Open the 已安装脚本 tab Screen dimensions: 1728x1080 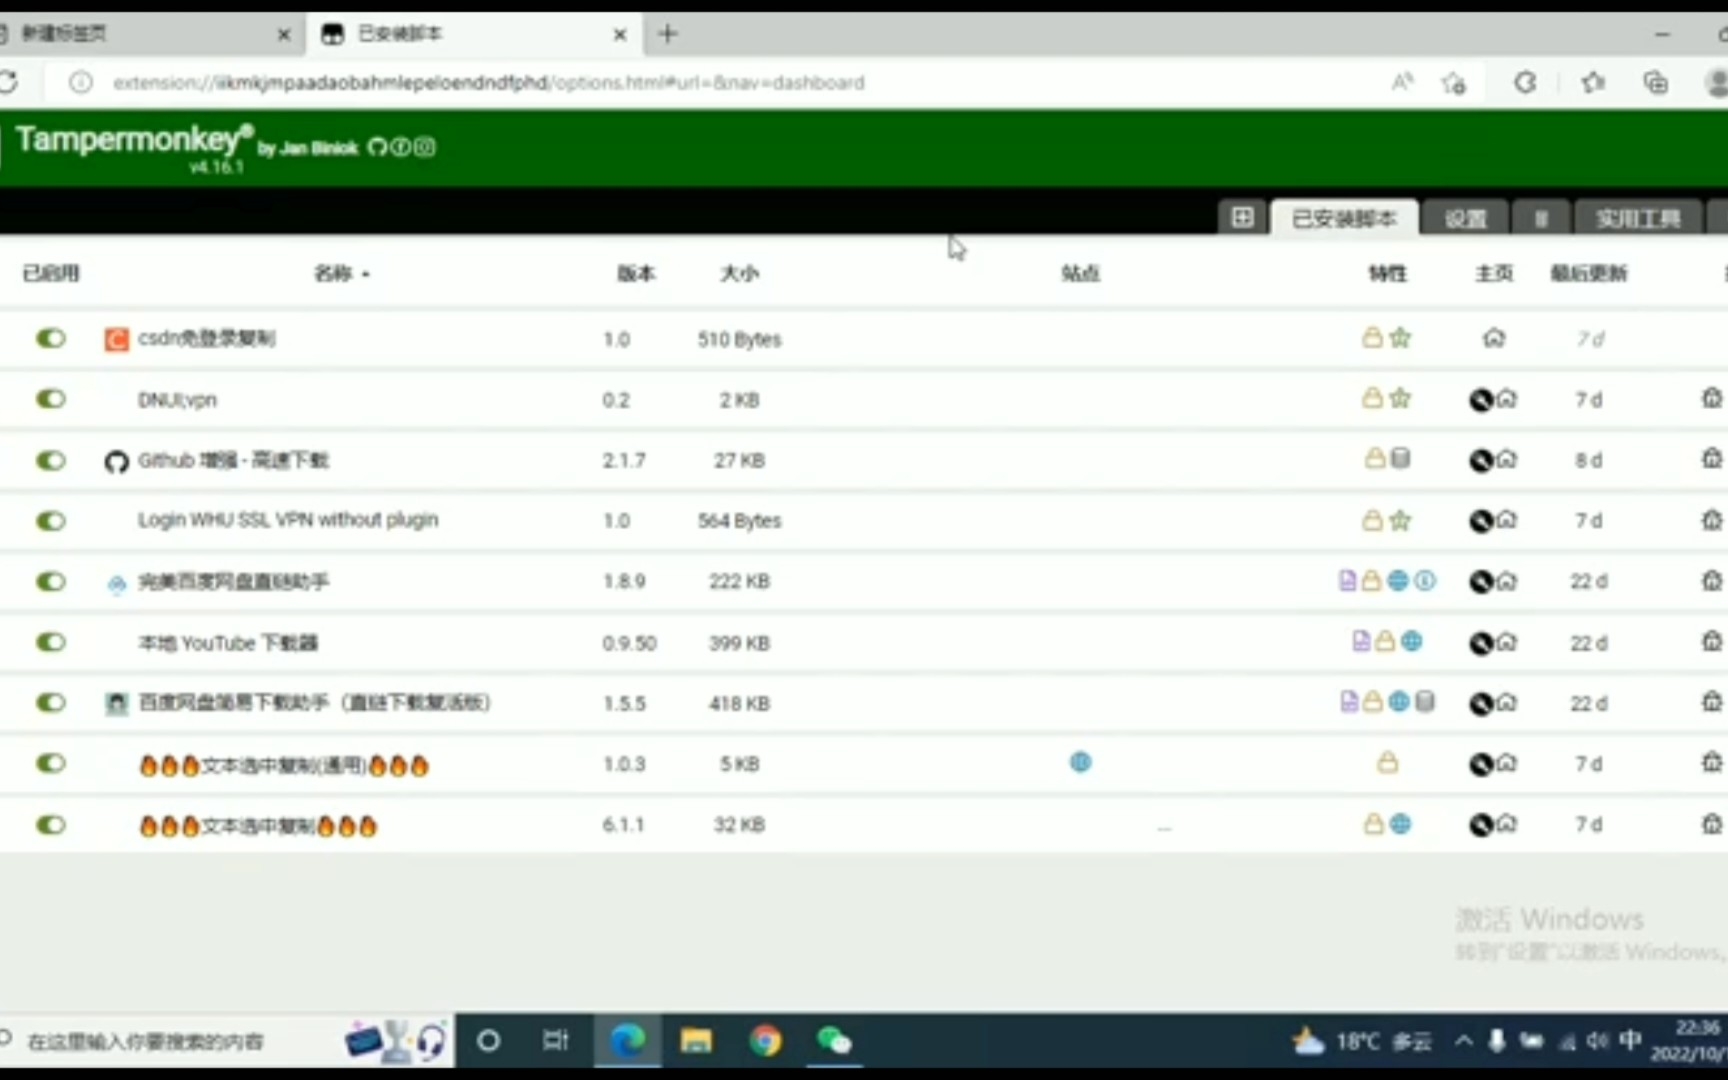(x=1344, y=218)
